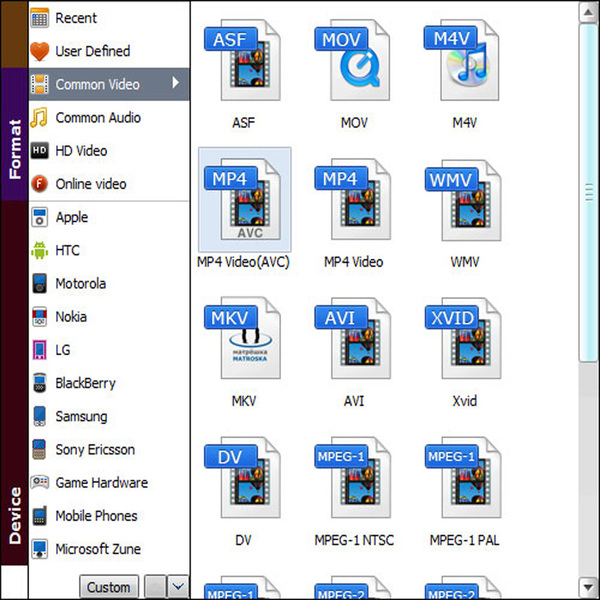The height and width of the screenshot is (600, 600).
Task: Click the HD Video badge icon
Action: pyautogui.click(x=39, y=150)
